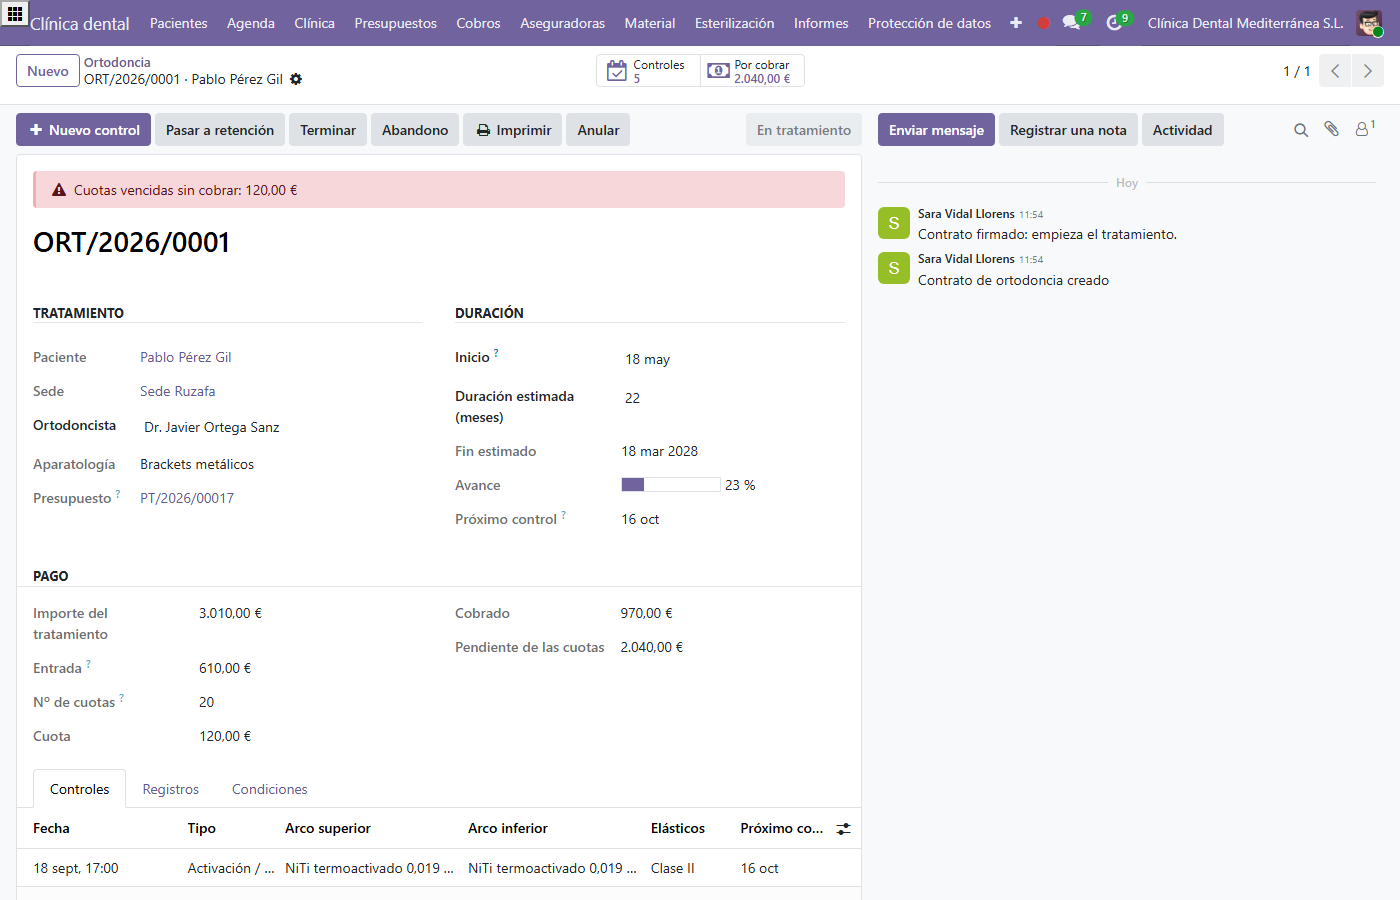The height and width of the screenshot is (900, 1400).
Task: Go to Ortodoncia breadcrumb
Action: [x=117, y=62]
